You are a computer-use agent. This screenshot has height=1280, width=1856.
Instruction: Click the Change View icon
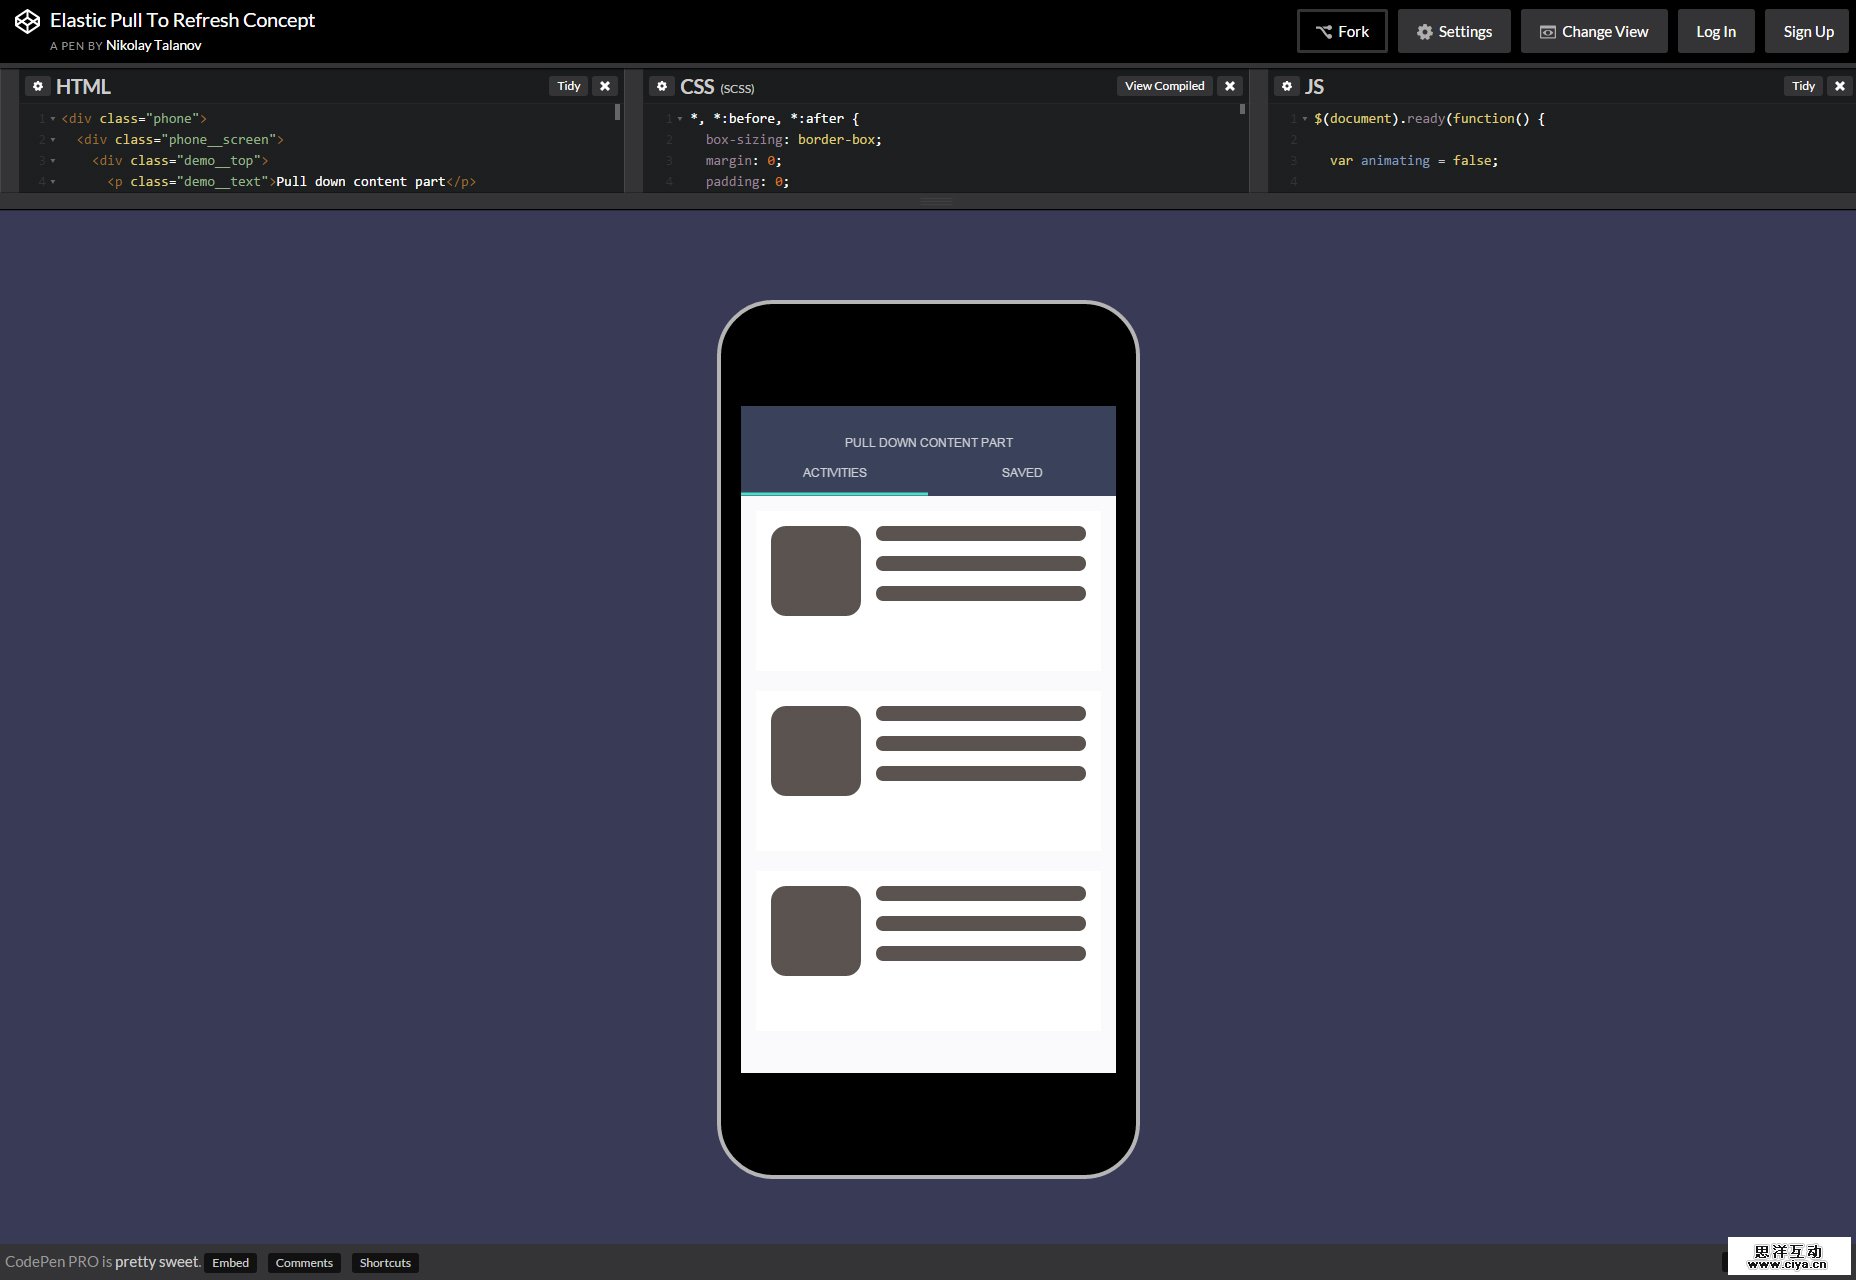pos(1548,31)
